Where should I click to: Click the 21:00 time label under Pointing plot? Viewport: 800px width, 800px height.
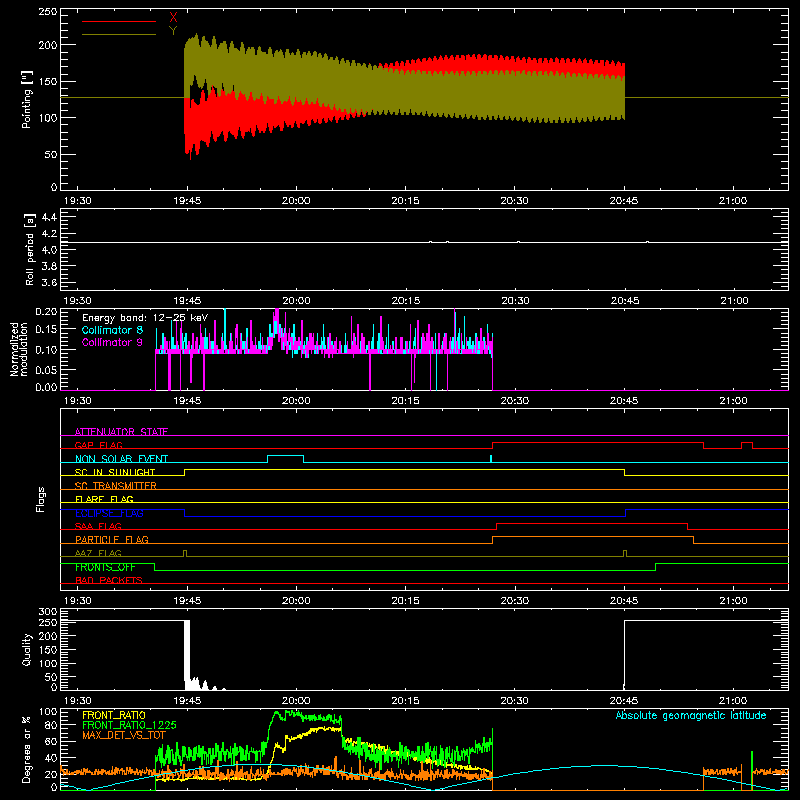click(x=733, y=201)
